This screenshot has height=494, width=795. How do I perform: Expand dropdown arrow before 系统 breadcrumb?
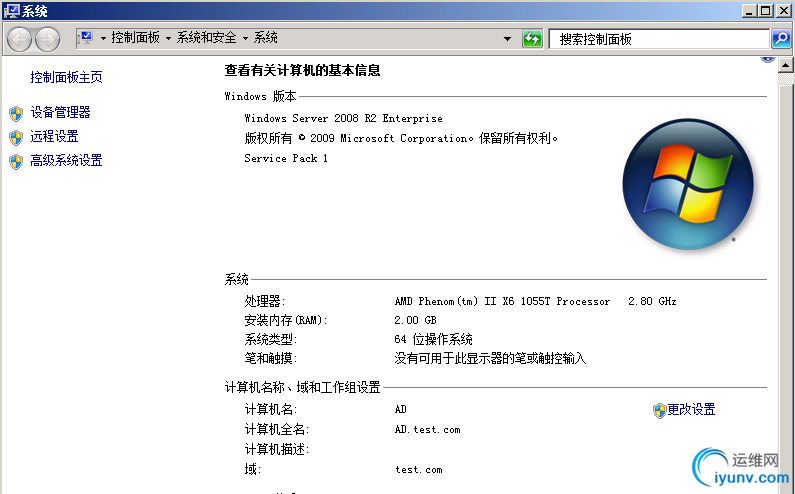point(245,38)
